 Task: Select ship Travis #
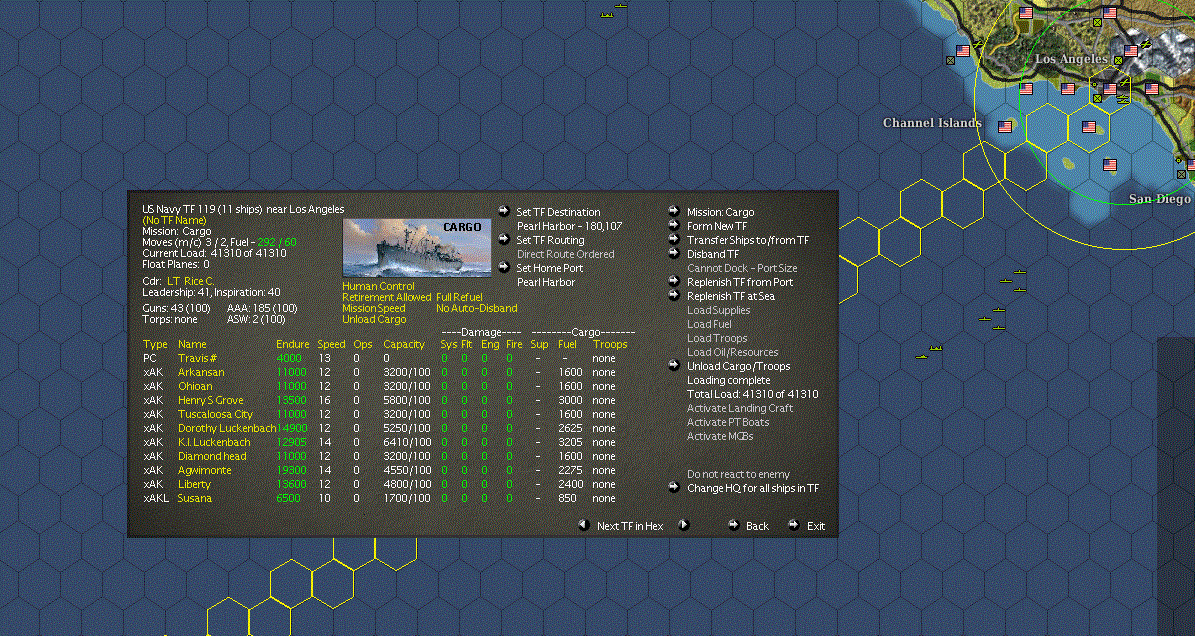(x=197, y=359)
